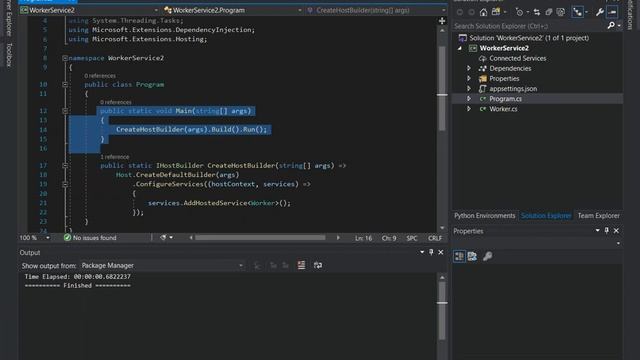Click the Categorized icon in Properties panel
Viewport: 640px width, 360px height.
(x=459, y=256)
